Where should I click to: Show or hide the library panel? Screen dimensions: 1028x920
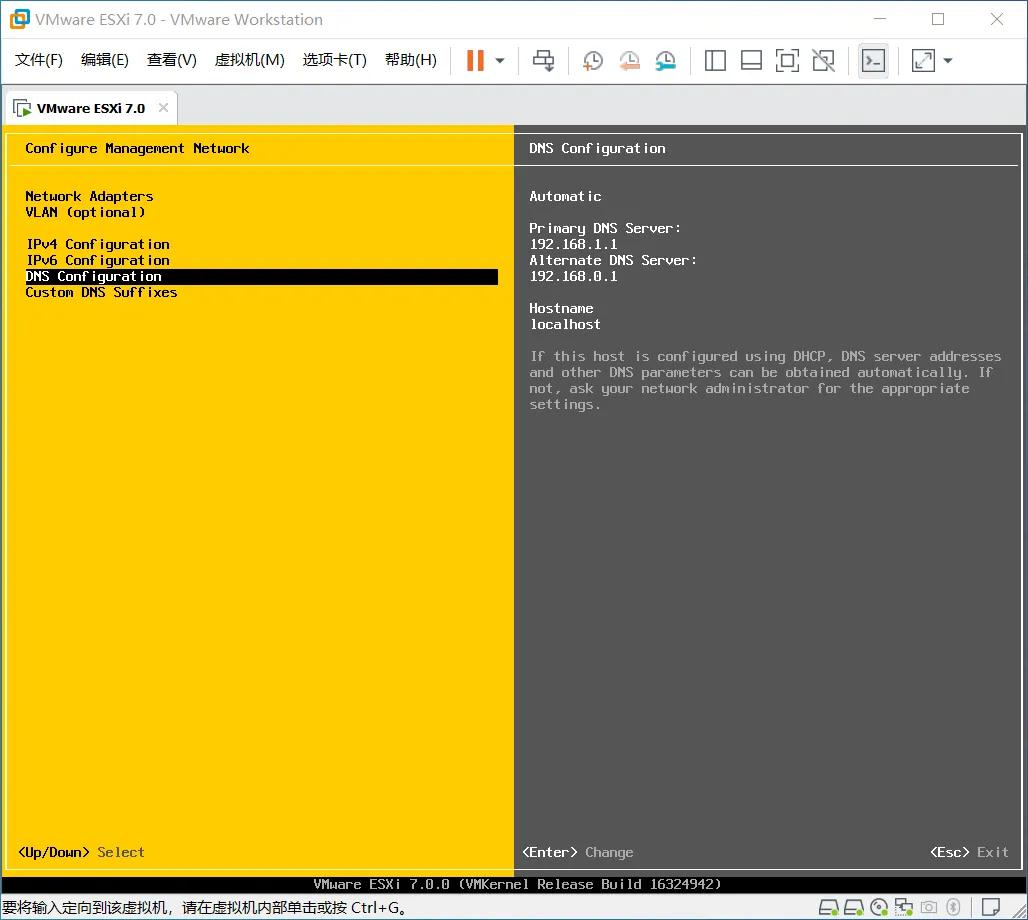(x=715, y=60)
